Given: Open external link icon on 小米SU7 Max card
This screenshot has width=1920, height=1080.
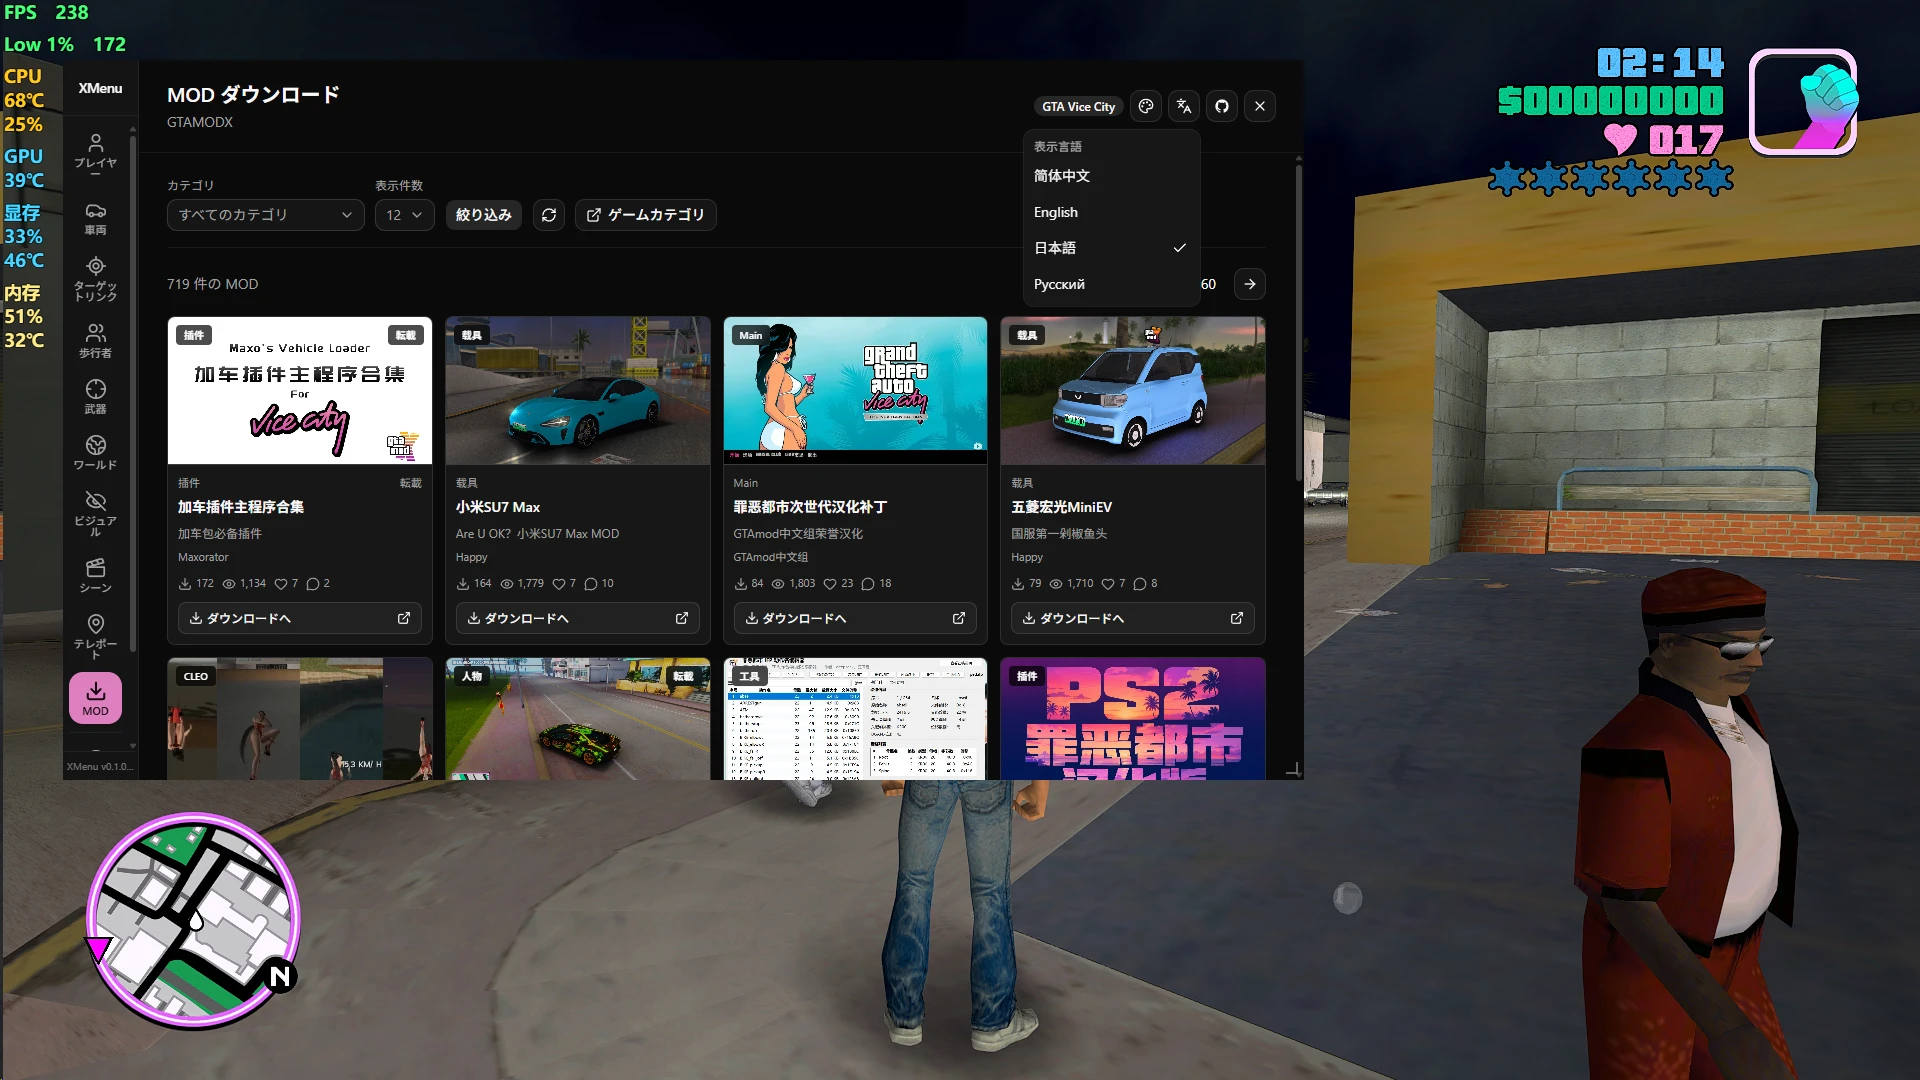Looking at the screenshot, I should (x=682, y=618).
